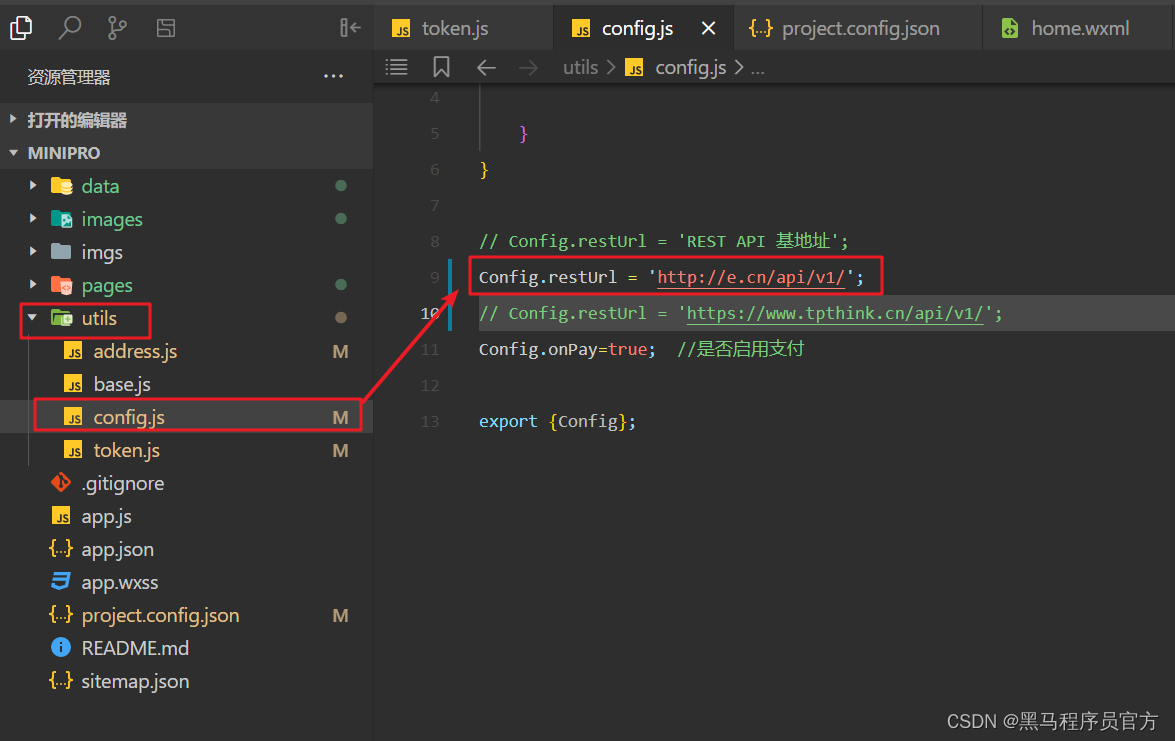Screen dimensions: 1175x741
Task: Click the folder icon next to pages
Action: coord(61,285)
